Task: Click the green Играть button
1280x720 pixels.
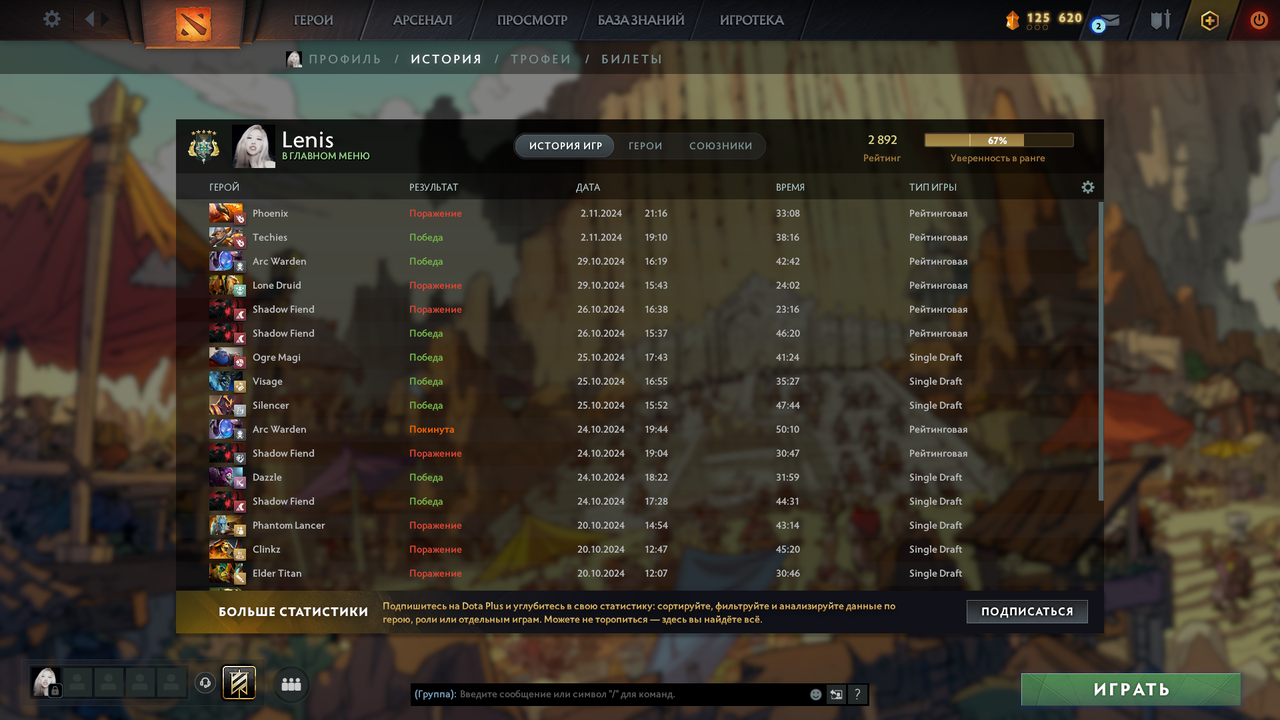Action: coord(1131,689)
